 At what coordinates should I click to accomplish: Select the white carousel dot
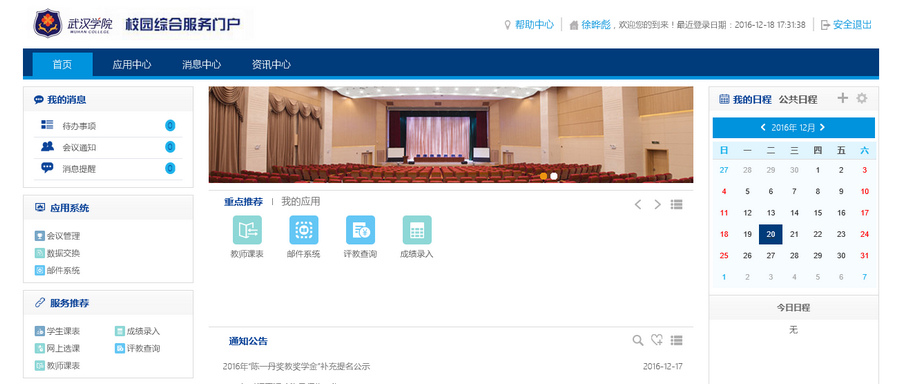pyautogui.click(x=554, y=176)
